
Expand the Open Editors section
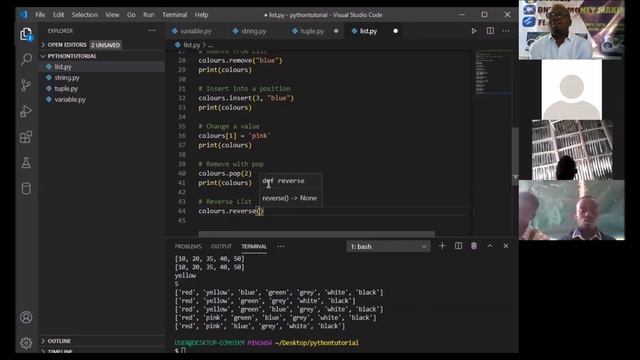pyautogui.click(x=102, y=45)
